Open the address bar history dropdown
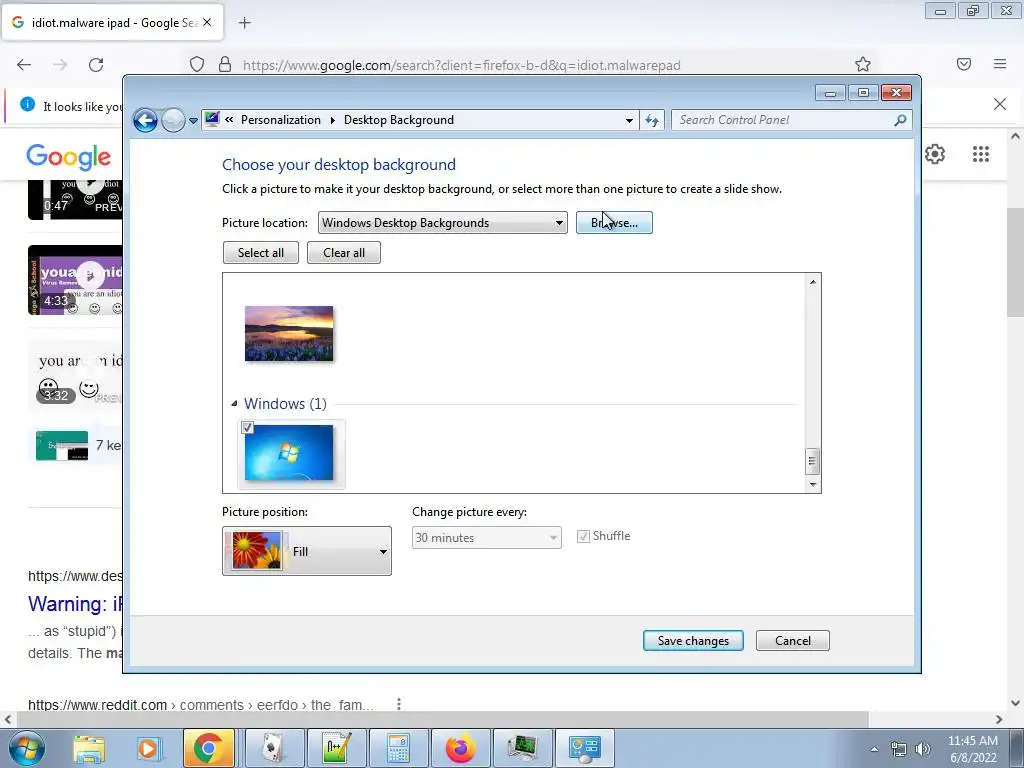This screenshot has width=1024, height=768. pos(629,120)
